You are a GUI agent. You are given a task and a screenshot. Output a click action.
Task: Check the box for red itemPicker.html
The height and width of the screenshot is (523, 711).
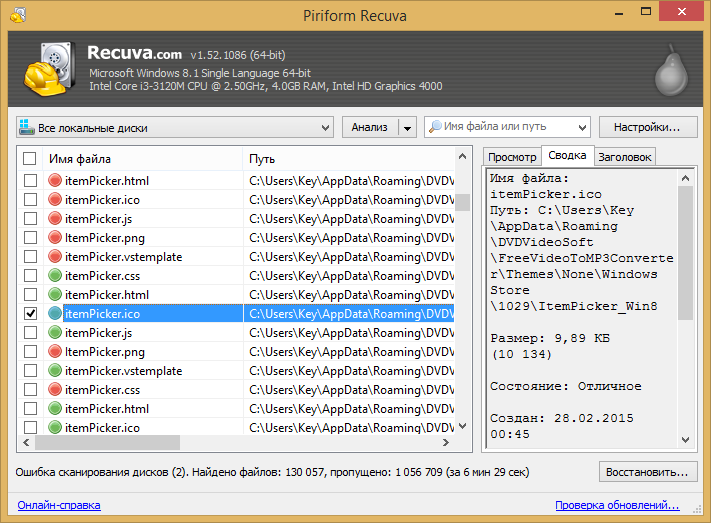point(30,181)
